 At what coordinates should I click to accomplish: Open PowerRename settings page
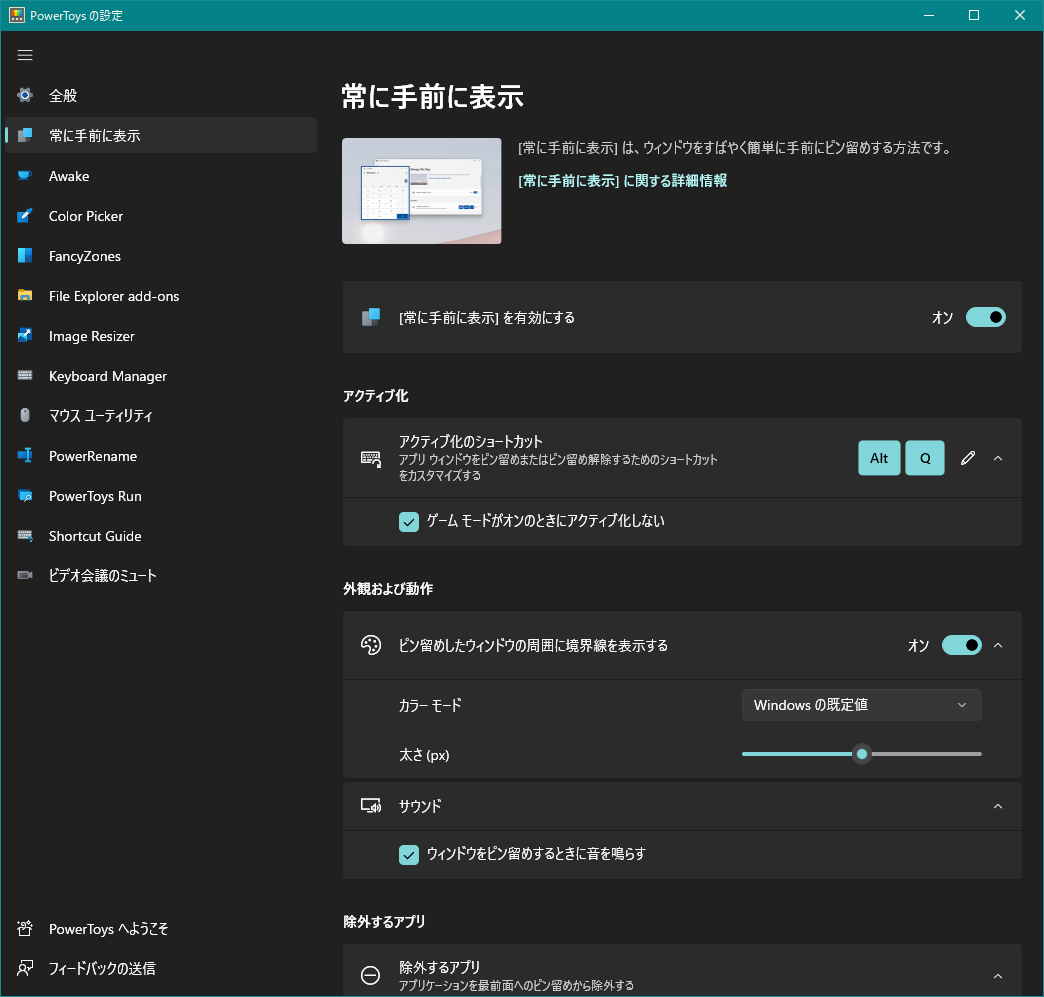click(160, 456)
